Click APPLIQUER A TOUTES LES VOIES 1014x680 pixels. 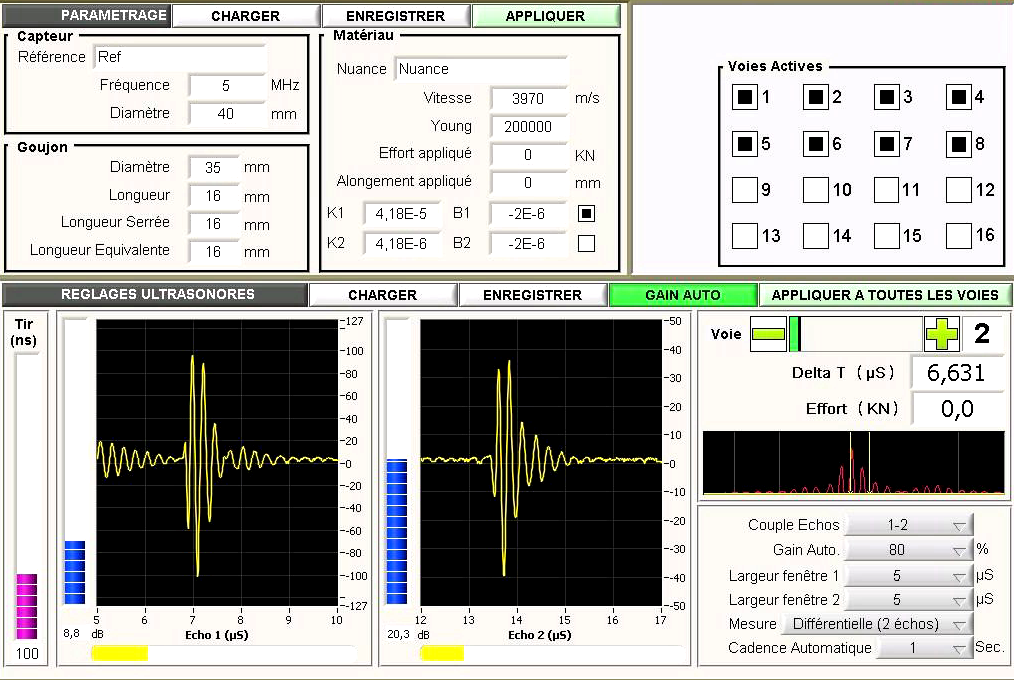[884, 295]
